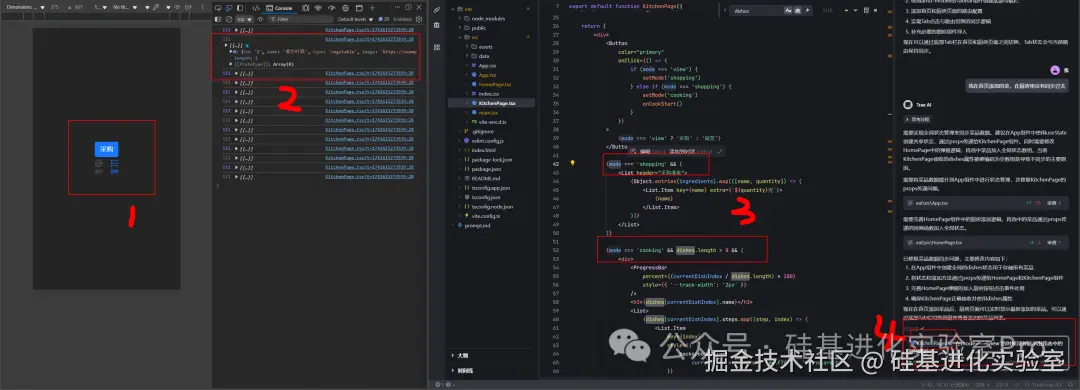Select the Console tab in DevTools
The image size is (1080, 390).
pos(280,8)
